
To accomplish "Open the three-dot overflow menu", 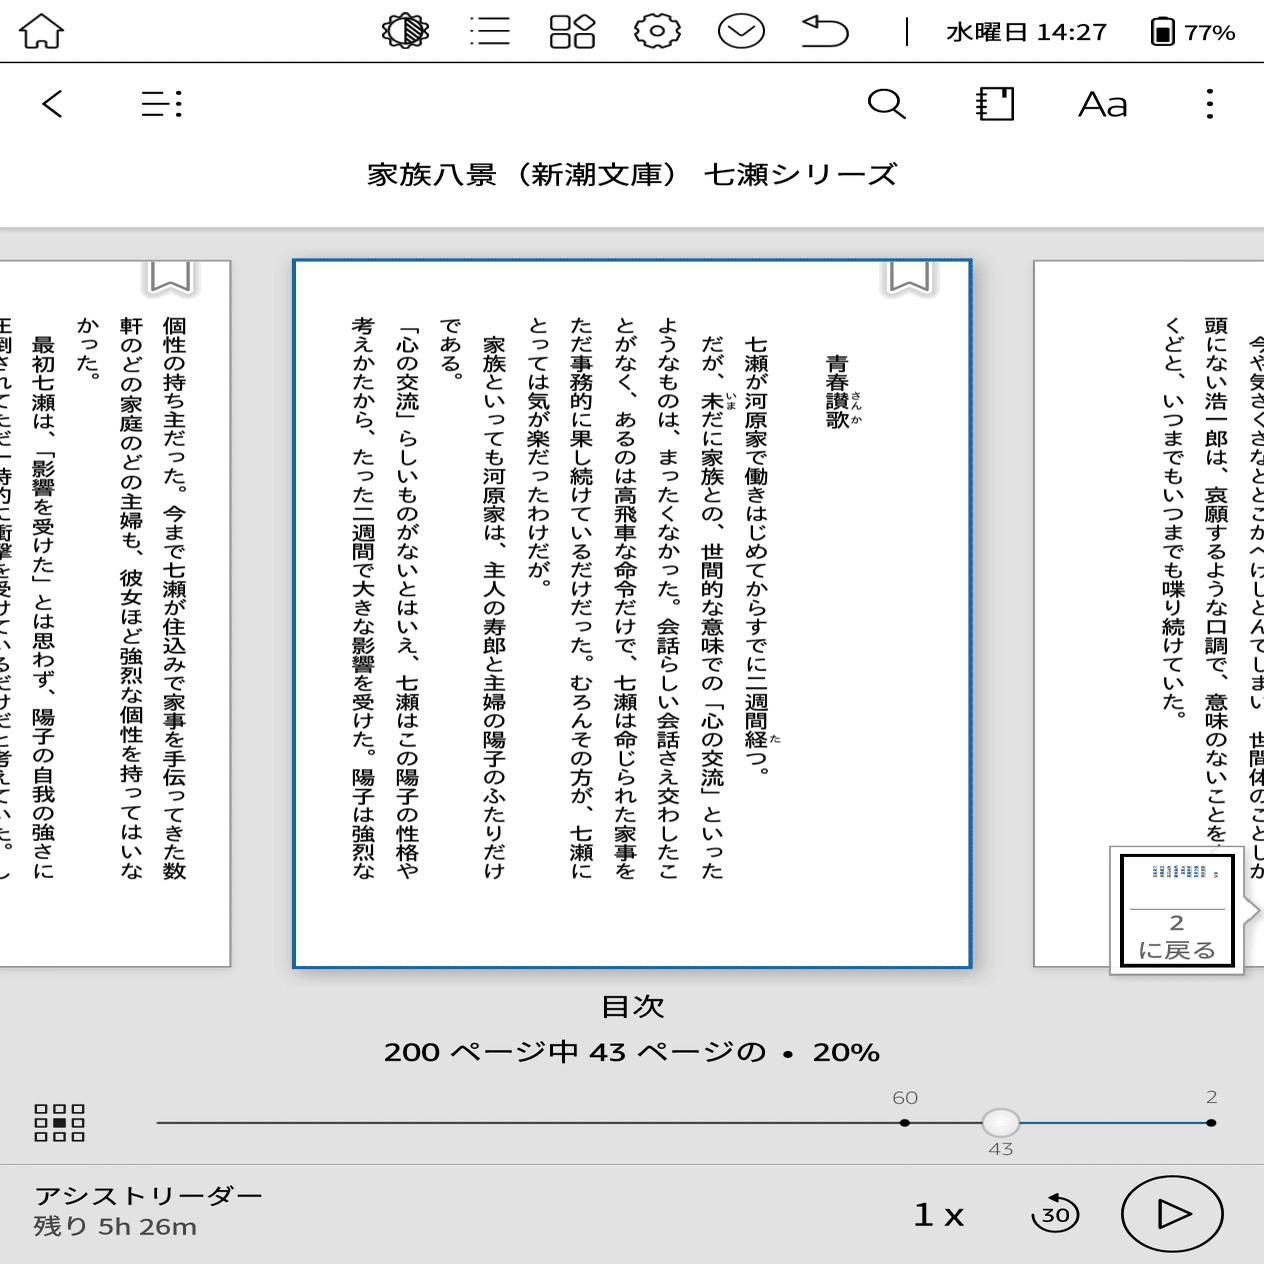I will point(1210,103).
